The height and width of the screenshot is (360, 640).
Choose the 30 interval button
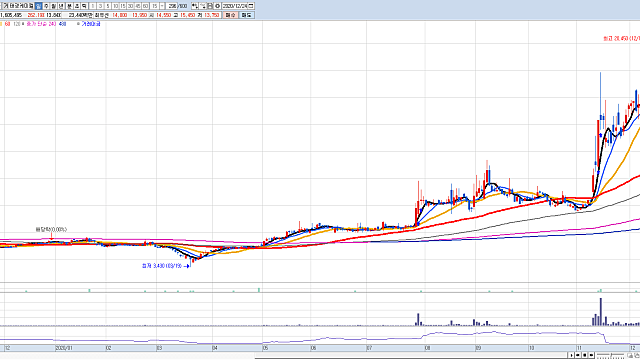[x=131, y=6]
